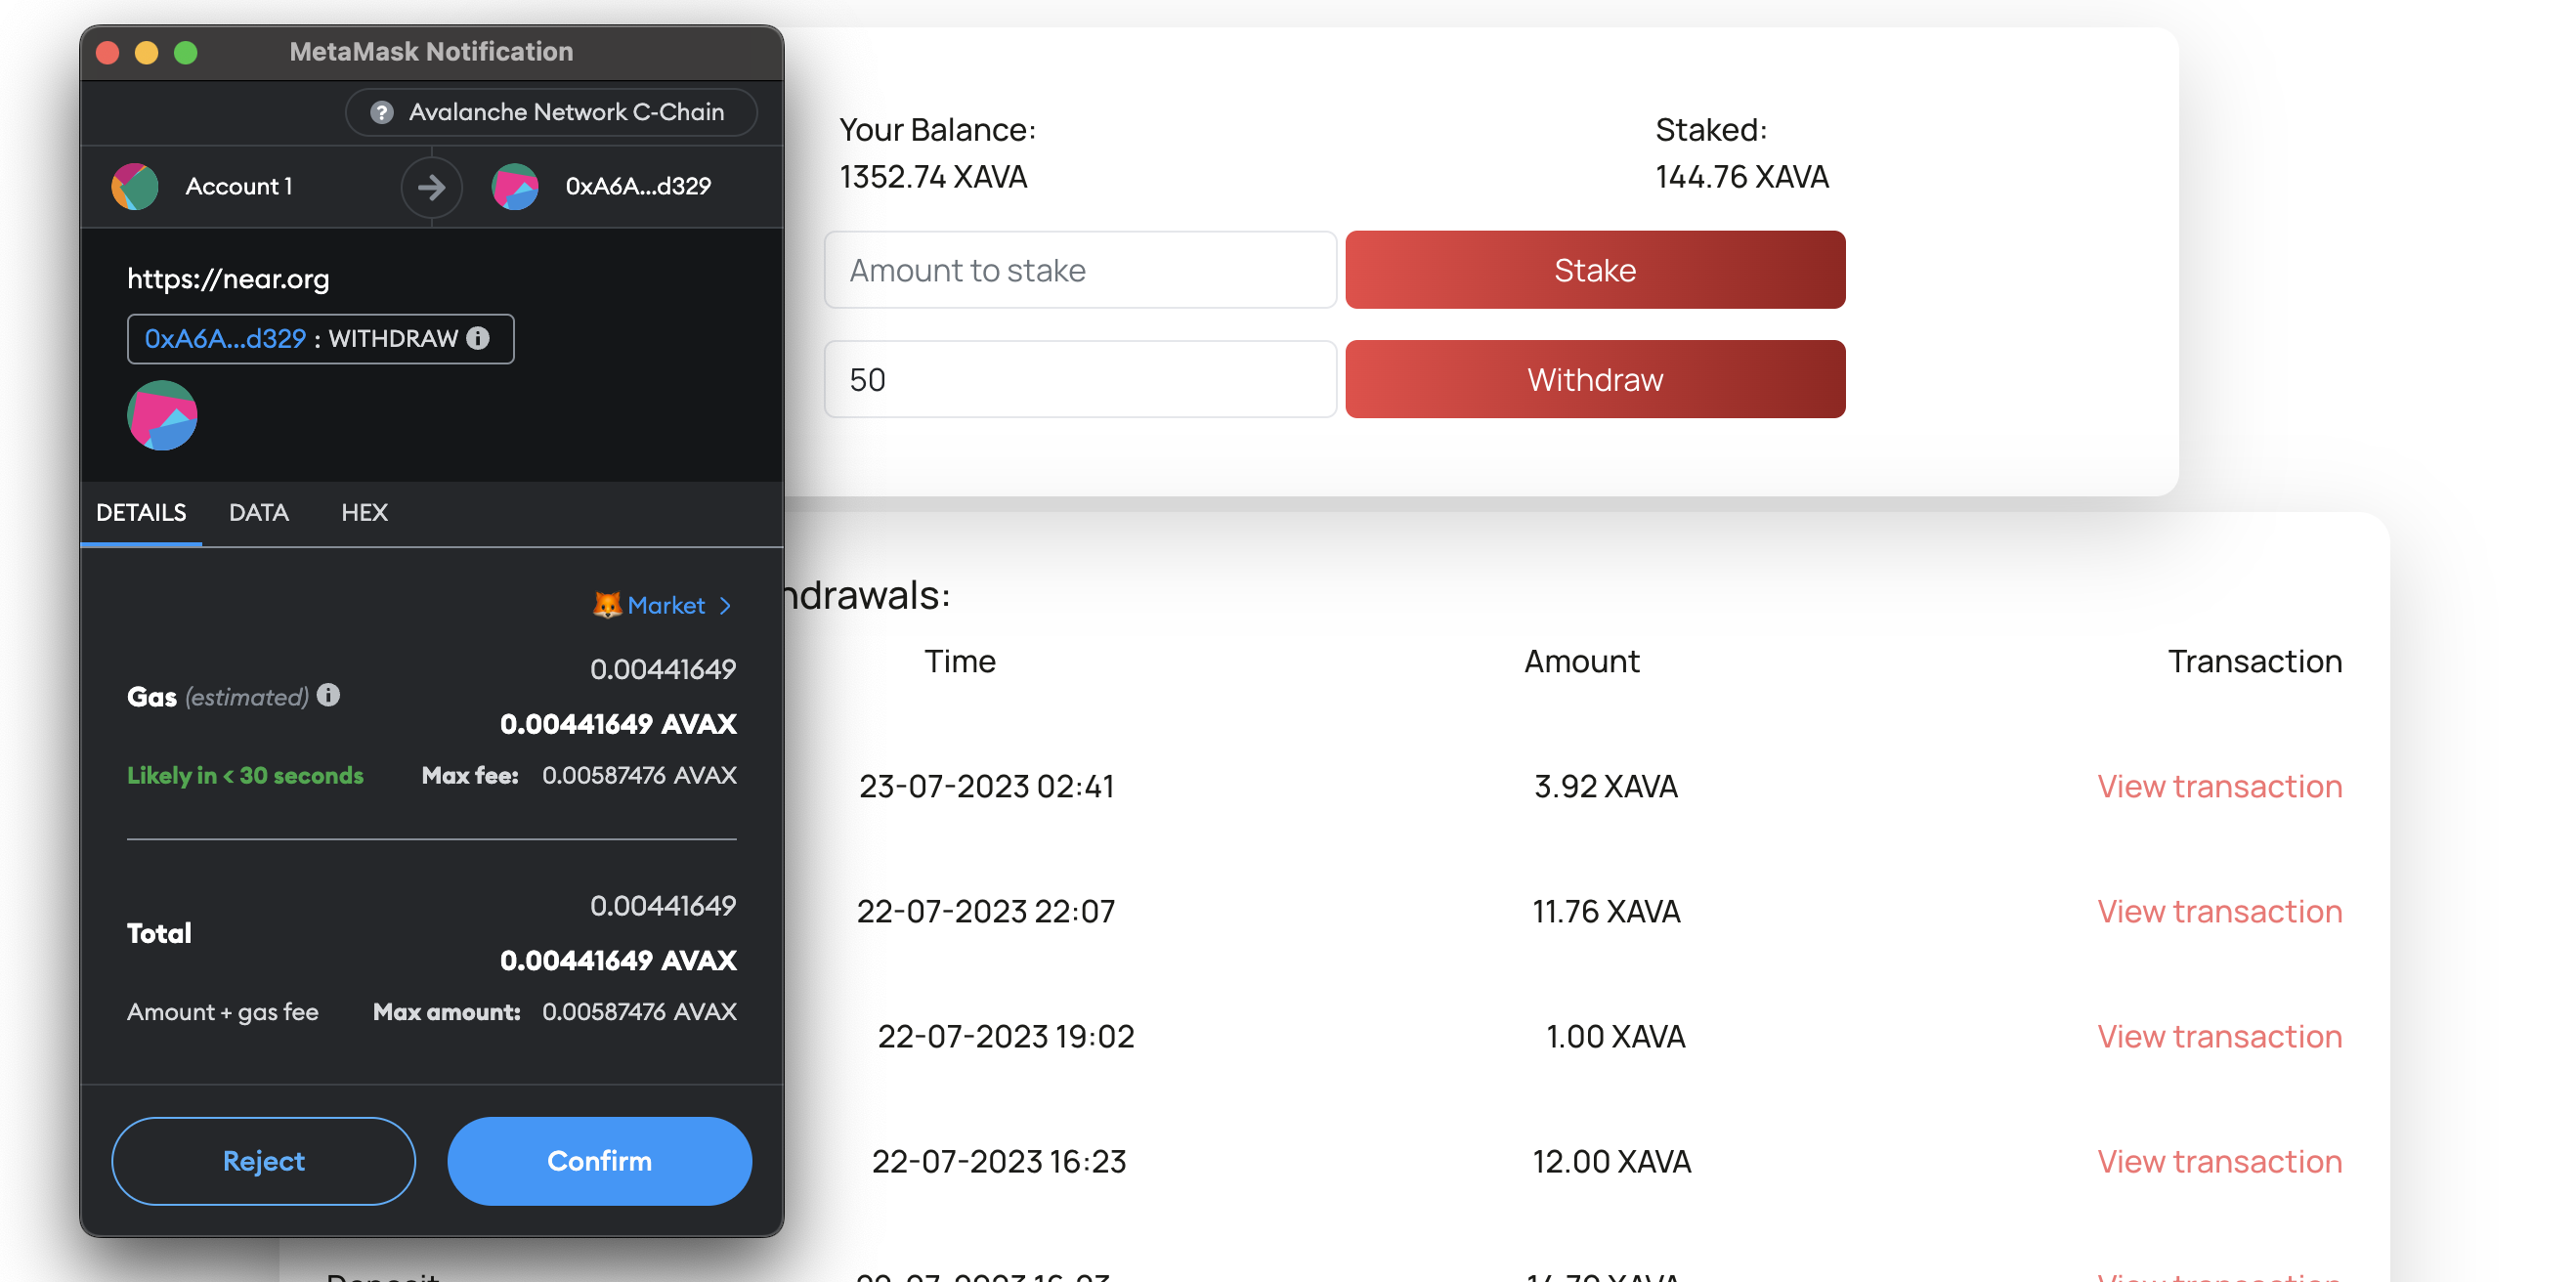Open the 0xA6A...d329 contract address link
This screenshot has width=2576, height=1282.
[225, 339]
